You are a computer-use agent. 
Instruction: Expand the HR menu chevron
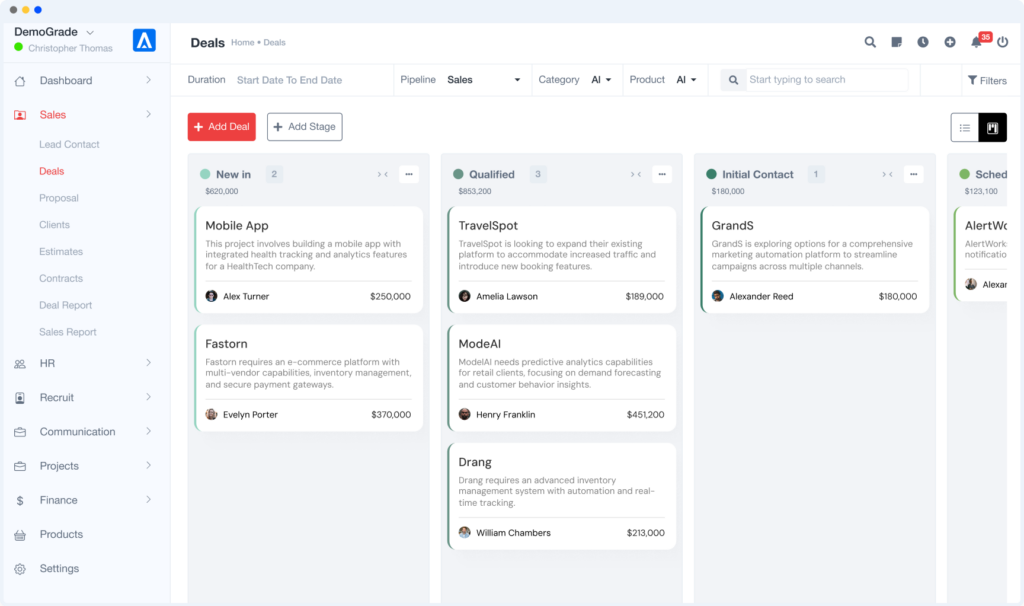tap(149, 363)
